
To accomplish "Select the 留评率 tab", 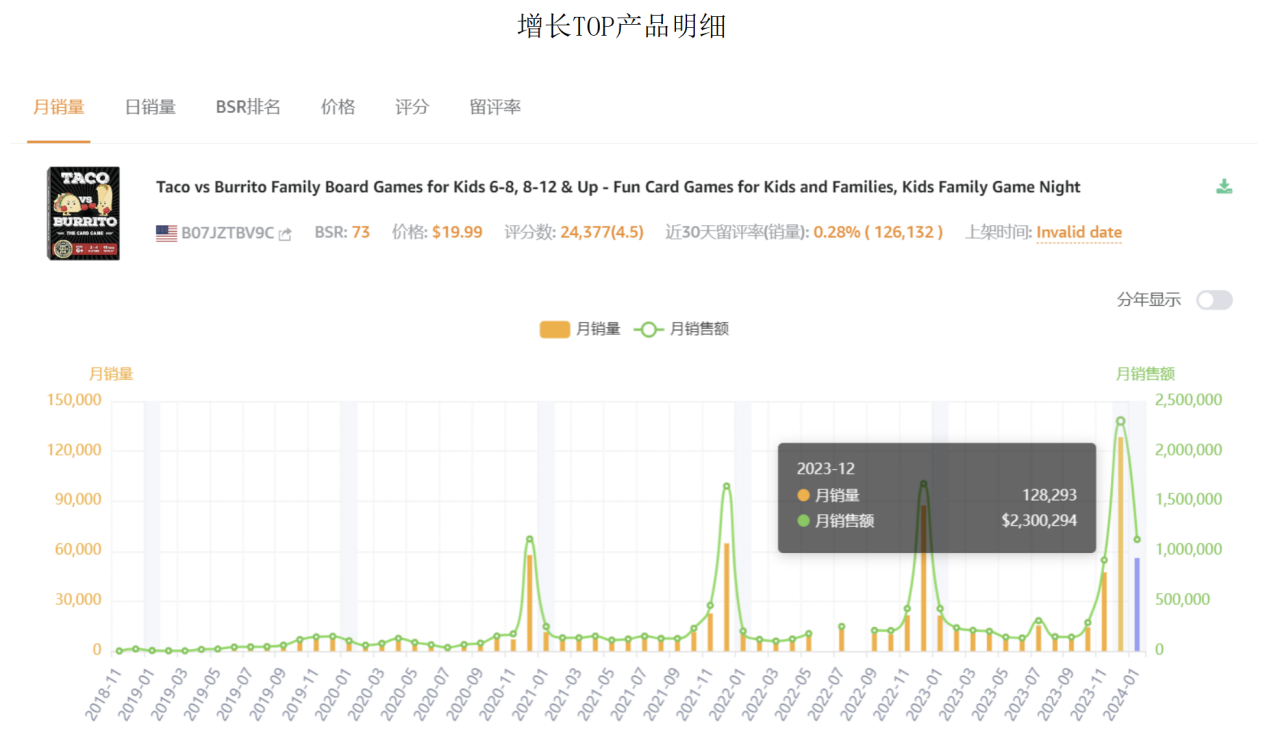I will pos(495,107).
